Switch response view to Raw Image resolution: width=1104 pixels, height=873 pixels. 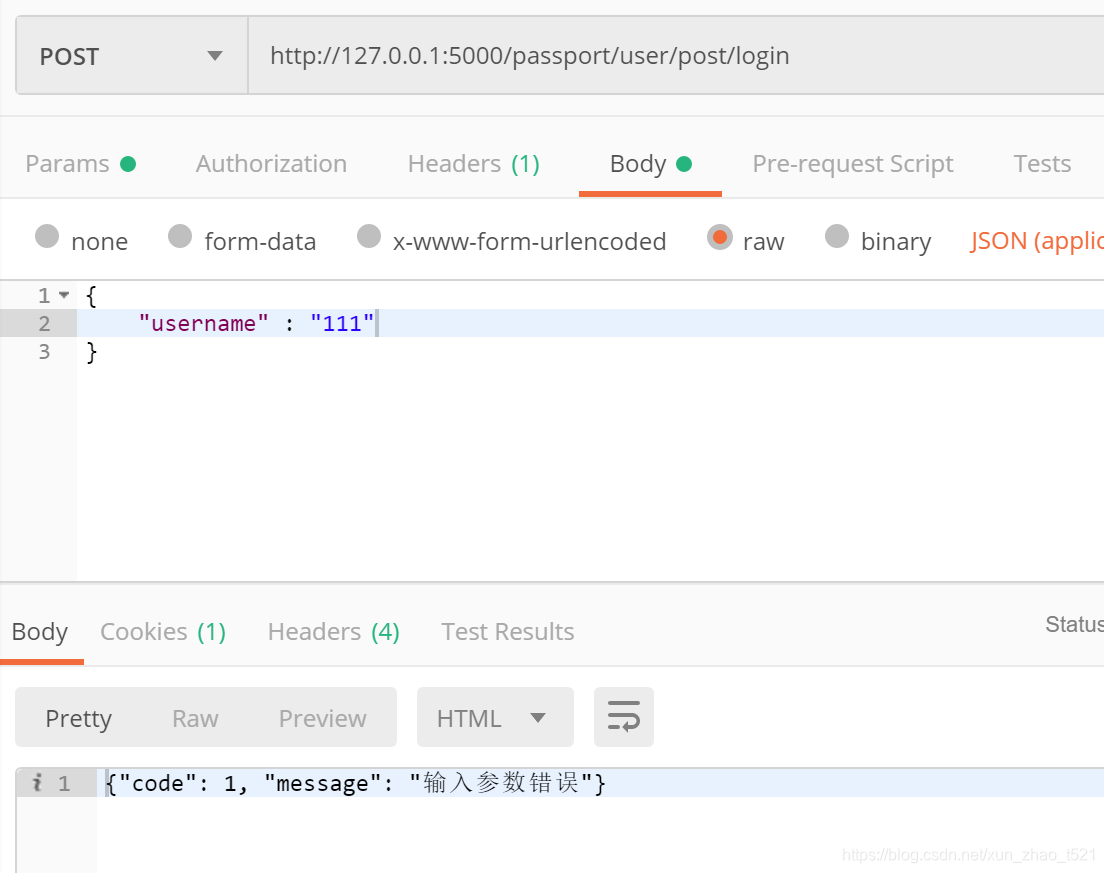pos(195,718)
